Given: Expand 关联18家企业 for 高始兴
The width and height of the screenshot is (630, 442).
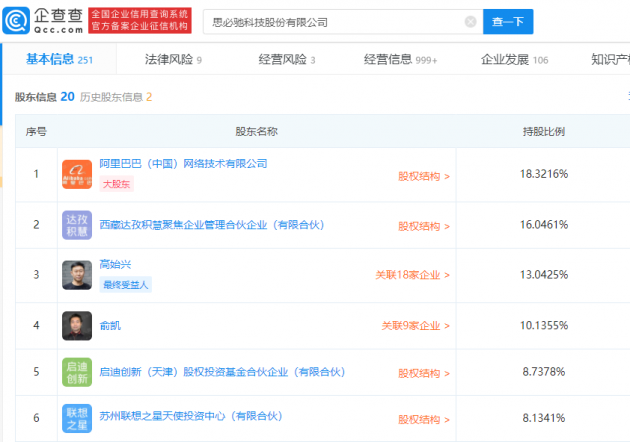Looking at the screenshot, I should coord(413,275).
